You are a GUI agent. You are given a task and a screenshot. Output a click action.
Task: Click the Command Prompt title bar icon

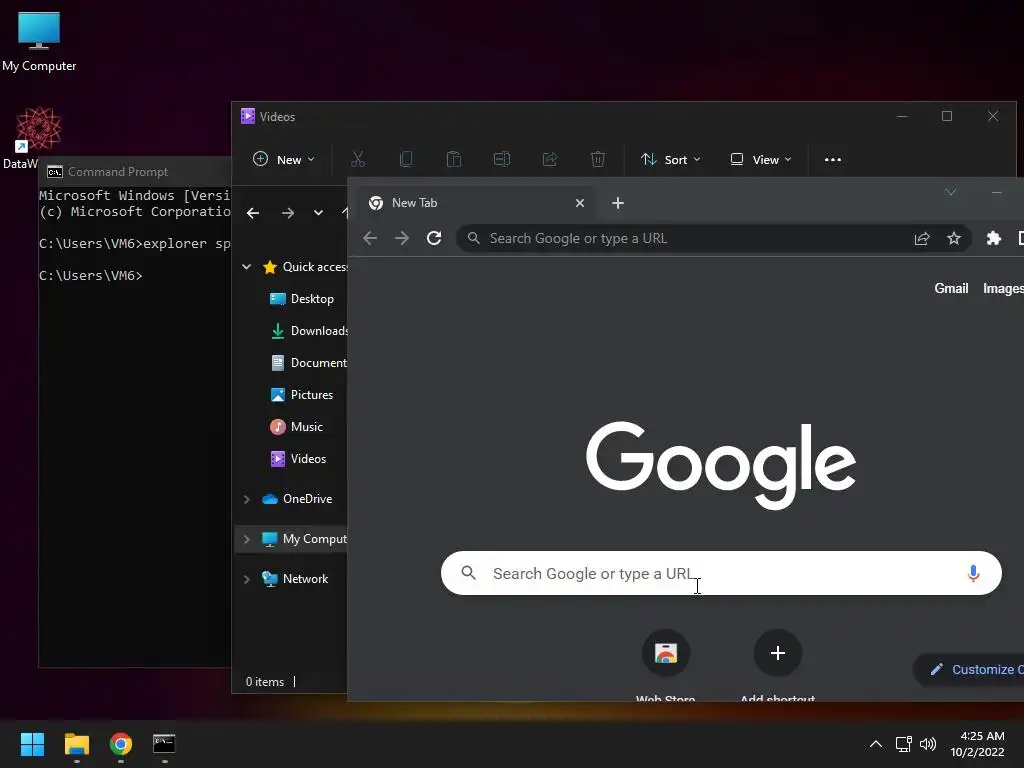[55, 172]
